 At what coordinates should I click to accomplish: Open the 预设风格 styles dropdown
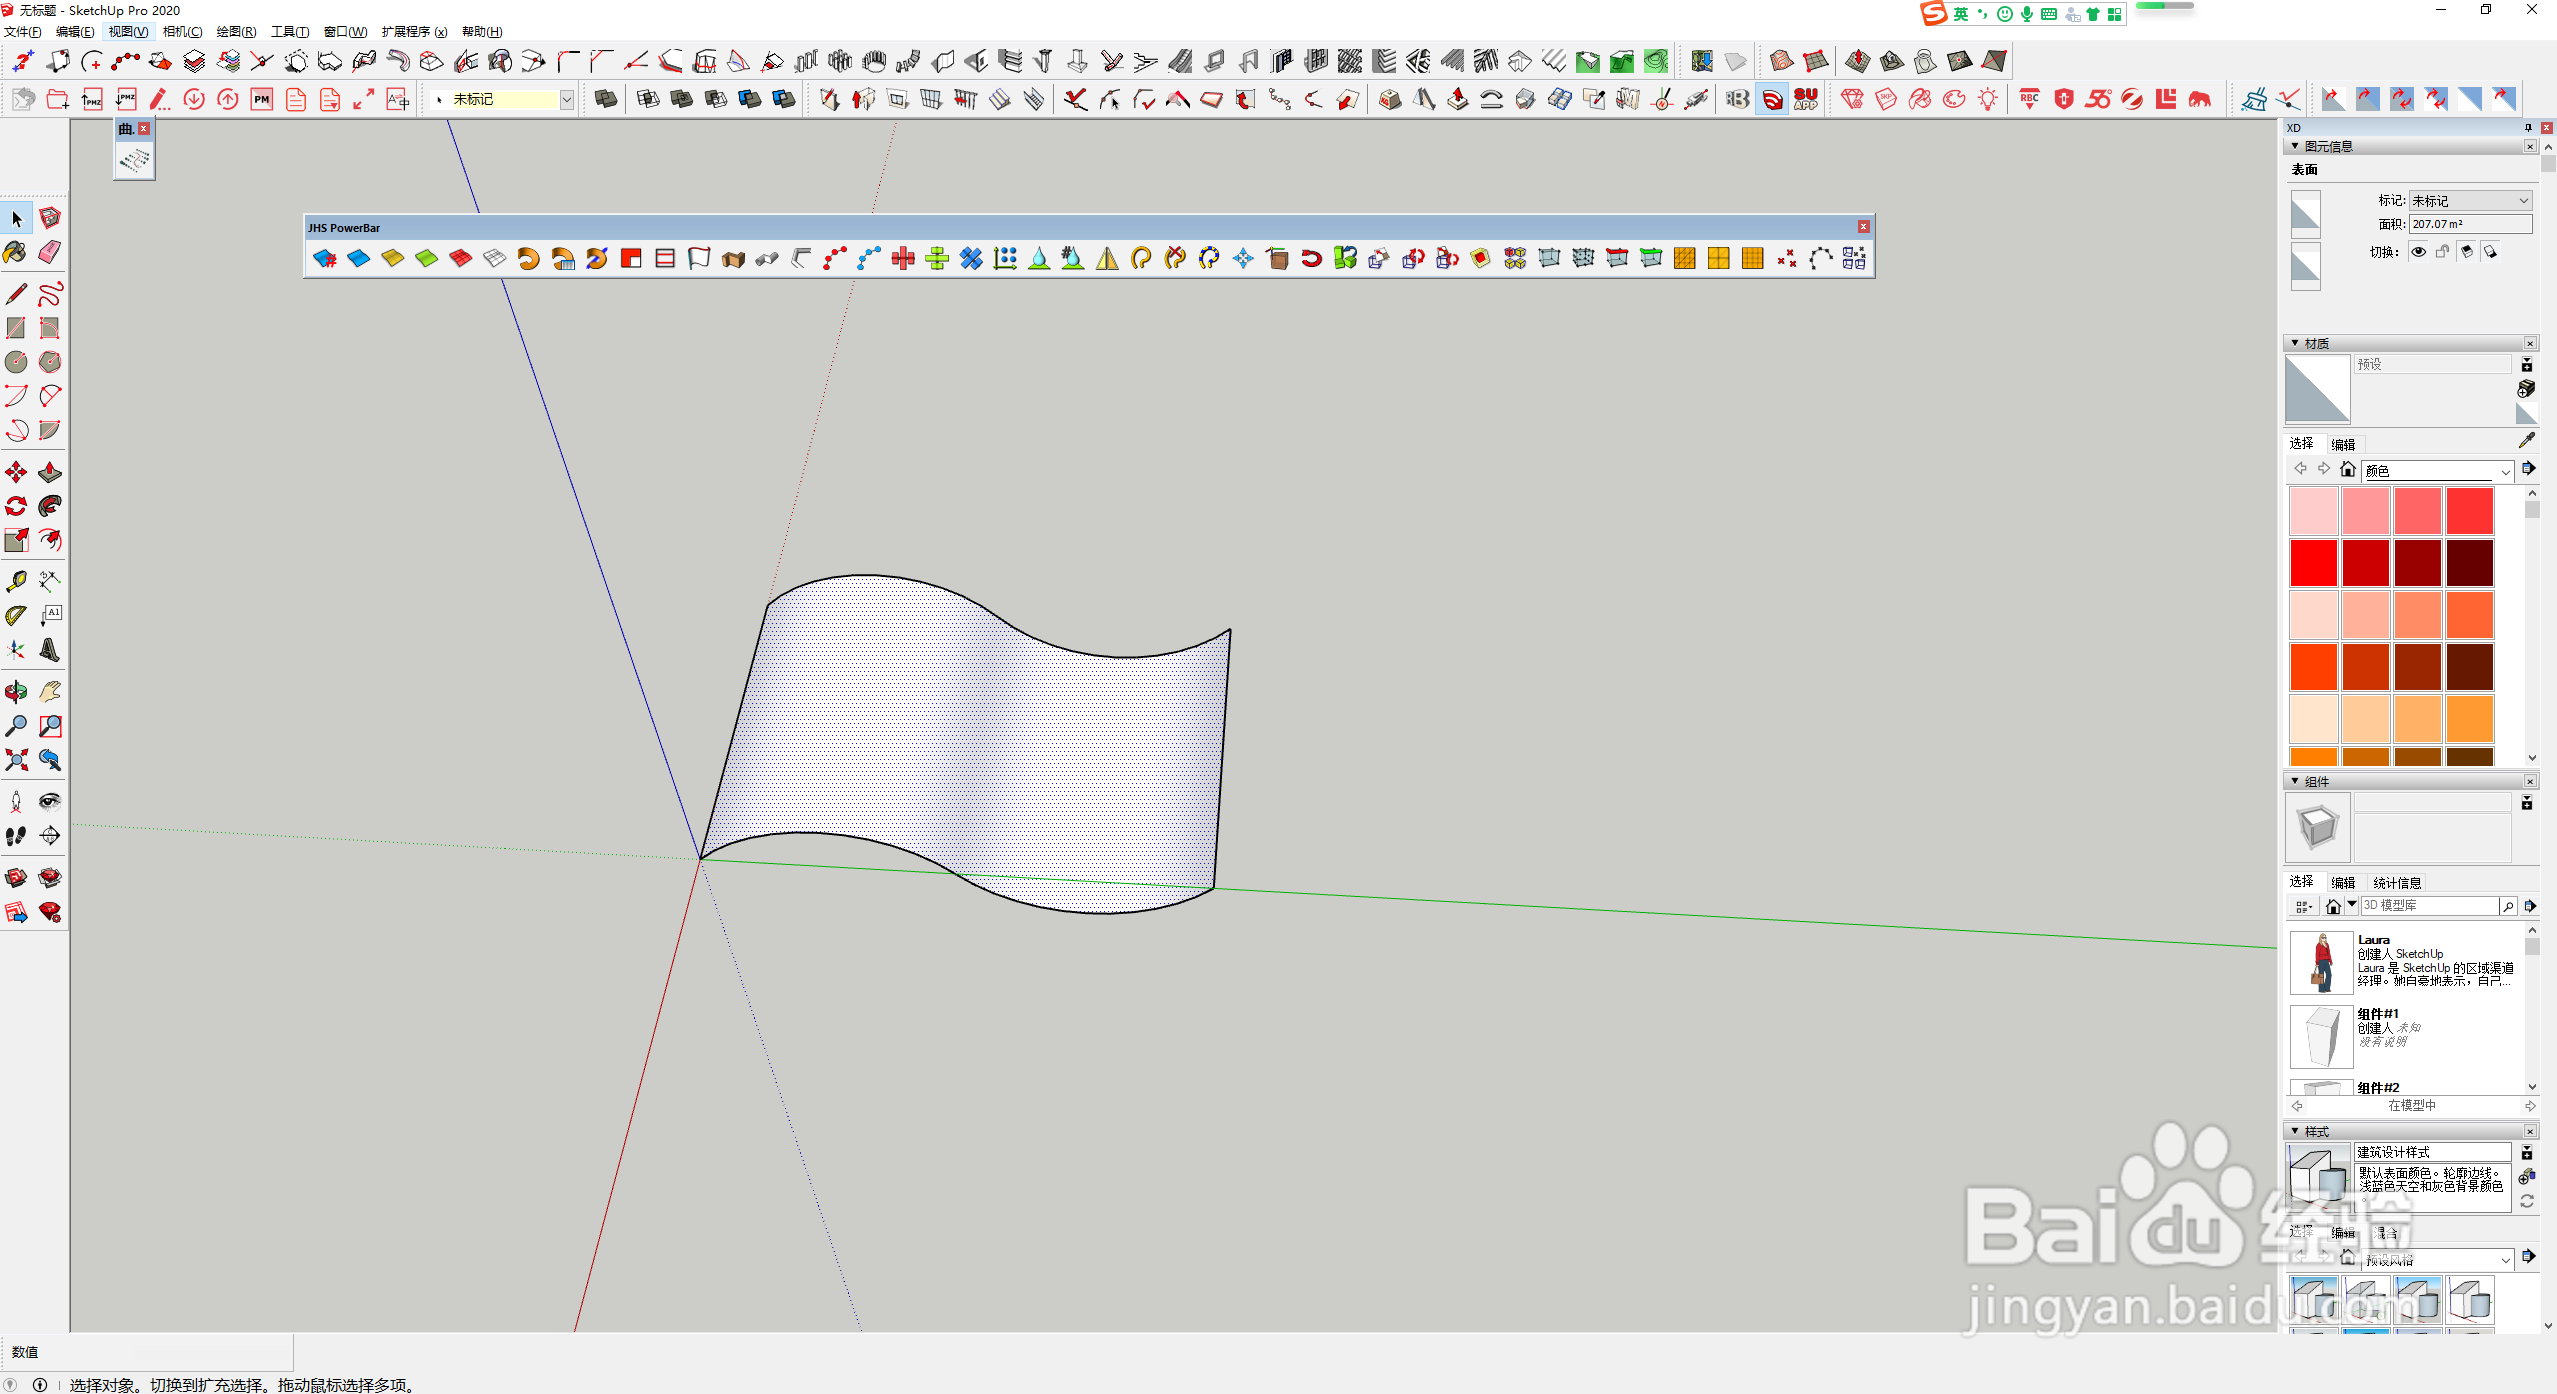coord(2437,1260)
